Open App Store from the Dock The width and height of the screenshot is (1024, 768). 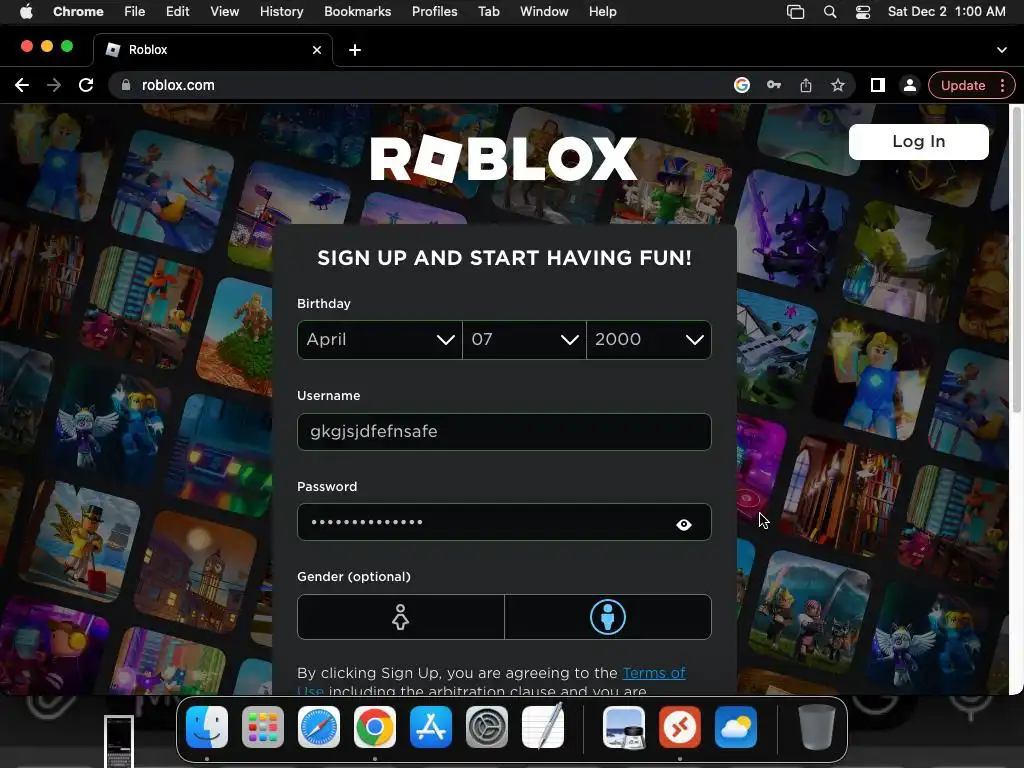click(431, 727)
